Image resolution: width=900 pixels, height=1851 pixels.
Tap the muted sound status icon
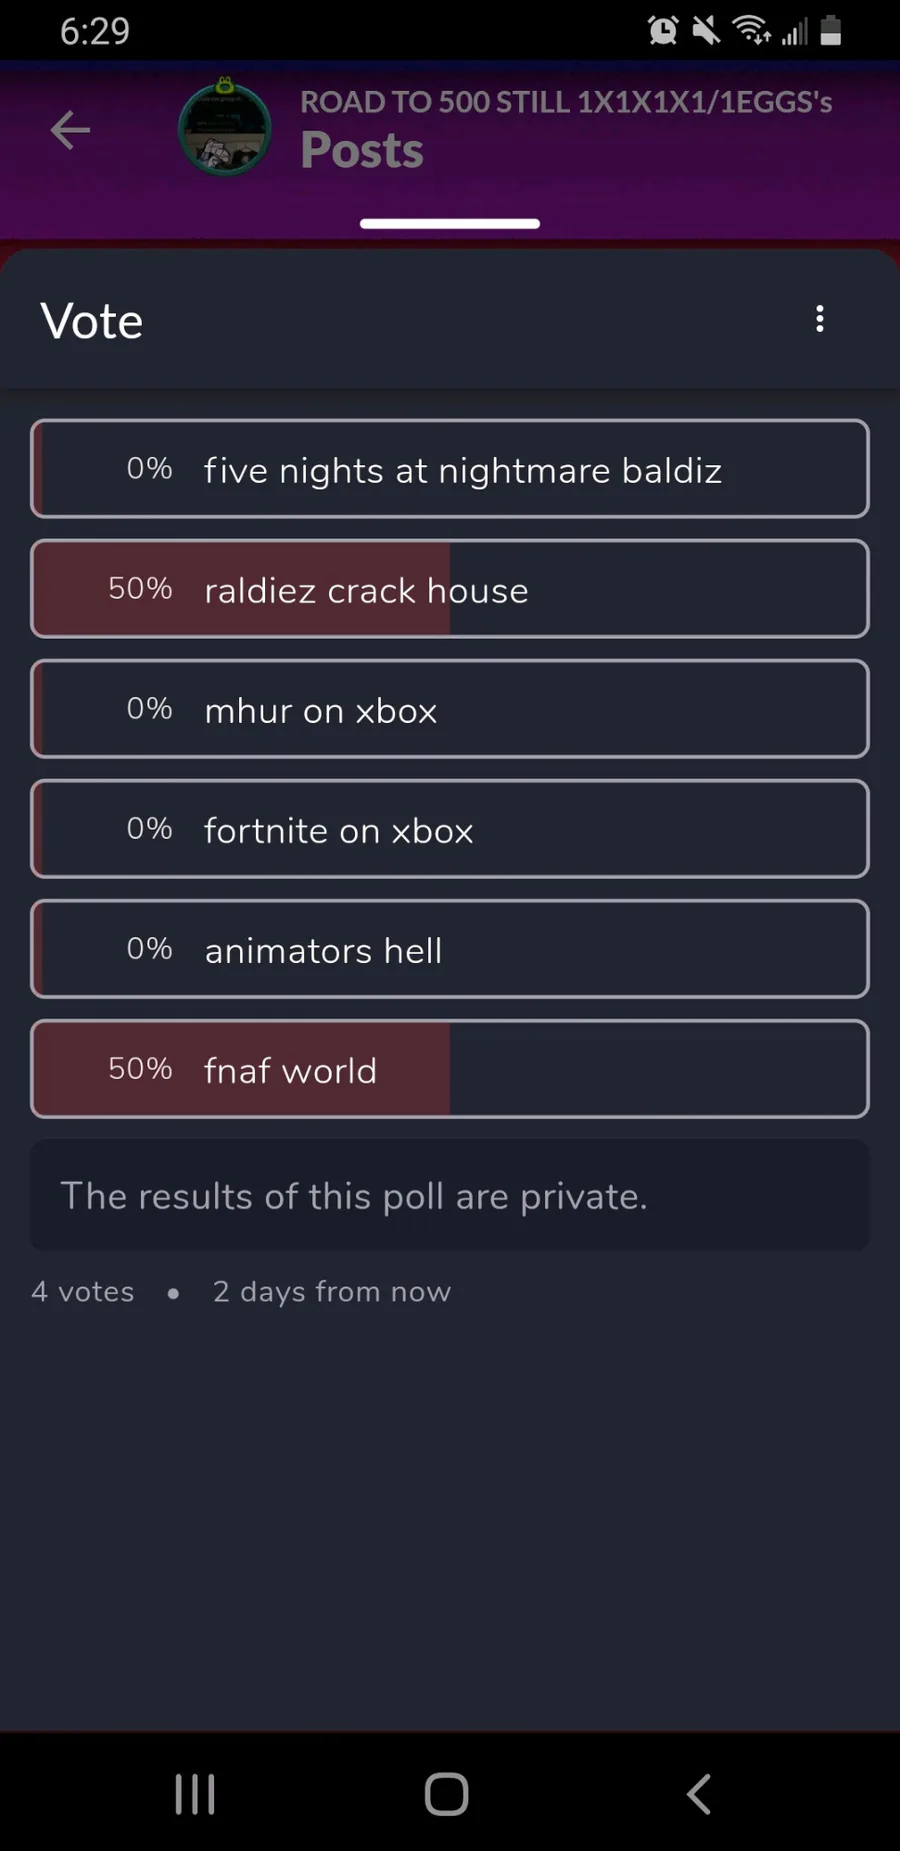click(706, 31)
